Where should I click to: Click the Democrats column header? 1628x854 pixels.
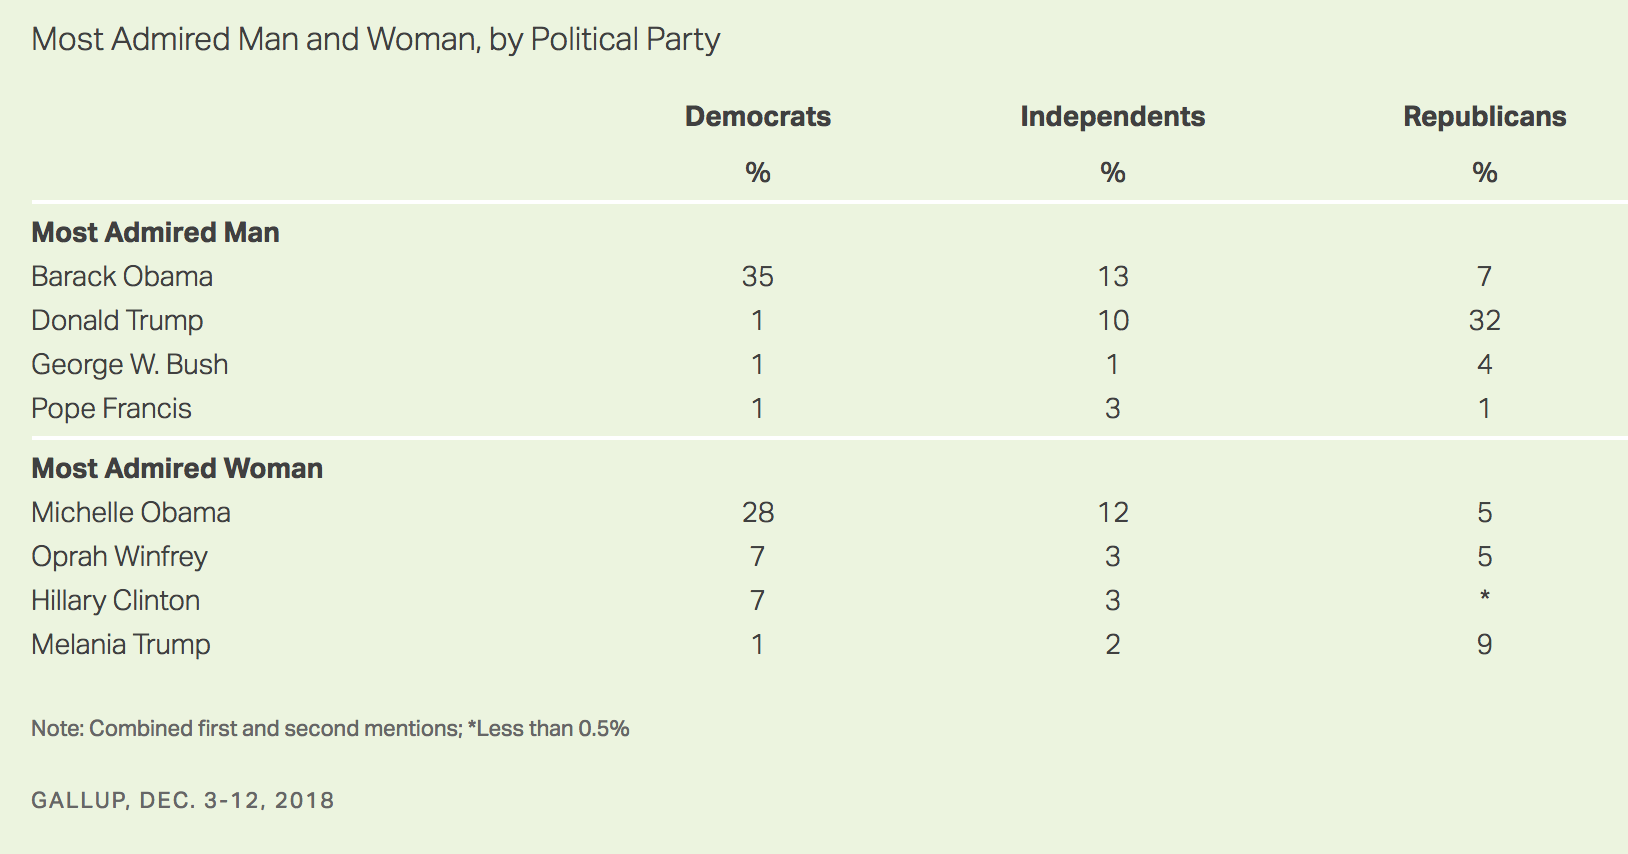[758, 116]
